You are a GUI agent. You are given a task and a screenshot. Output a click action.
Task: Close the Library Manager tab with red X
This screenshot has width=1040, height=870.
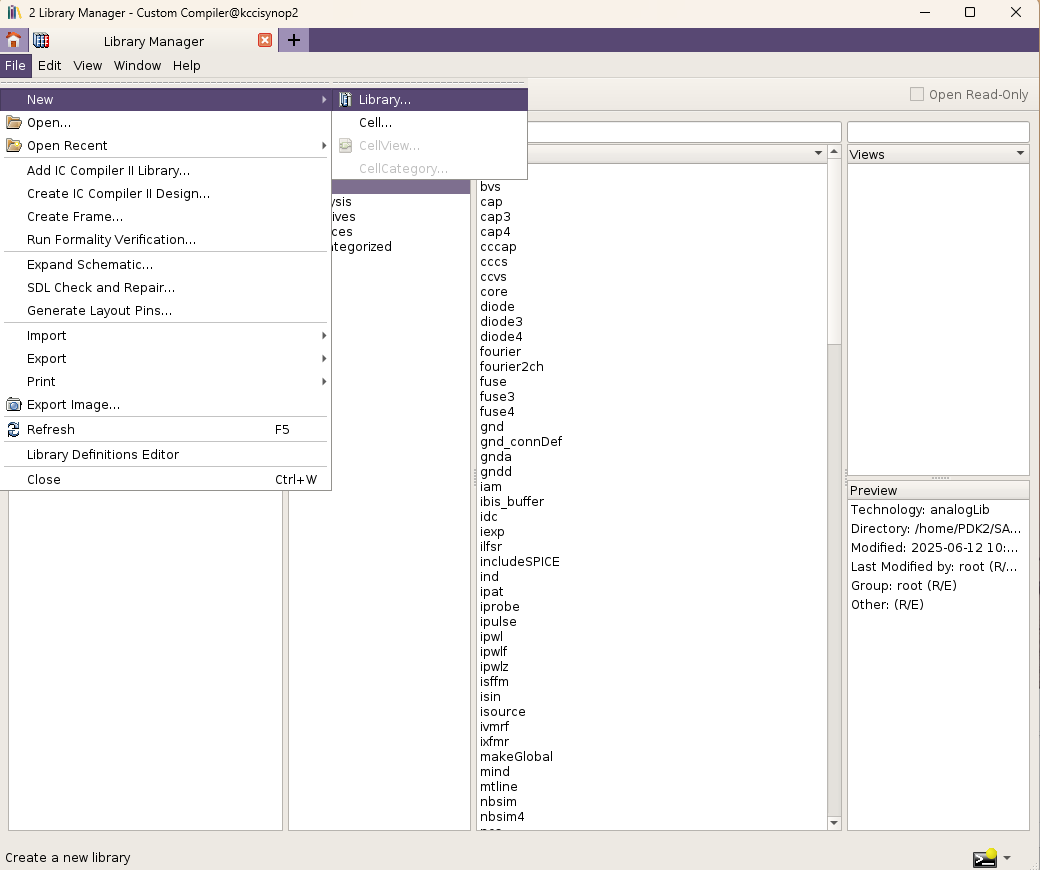[265, 40]
